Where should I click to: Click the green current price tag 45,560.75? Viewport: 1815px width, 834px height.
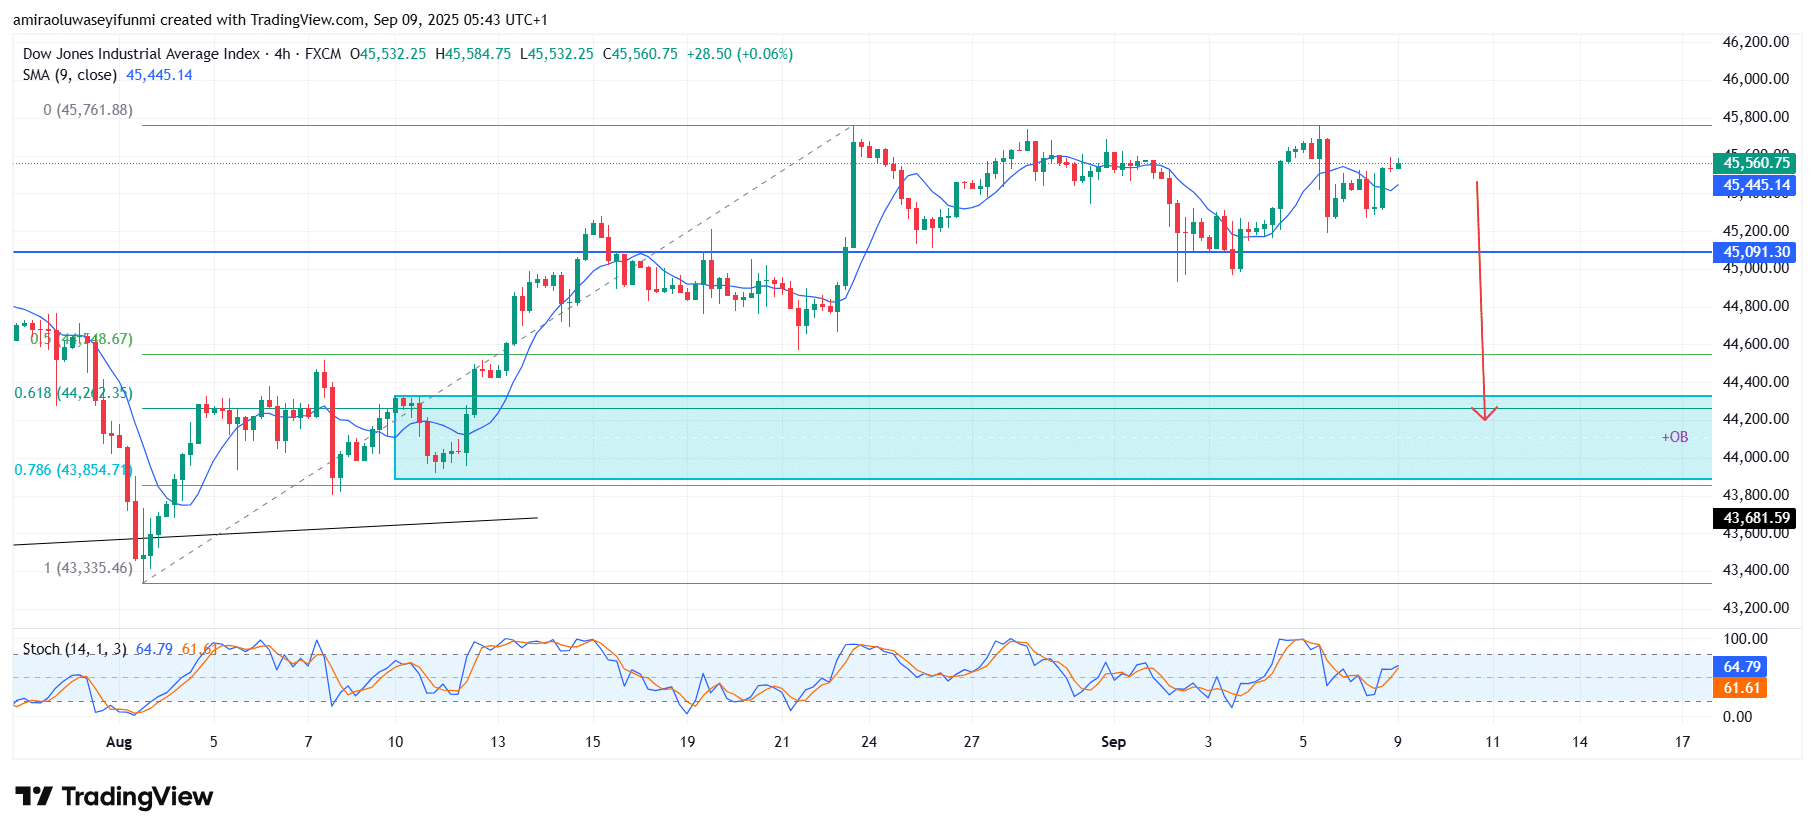(1756, 163)
